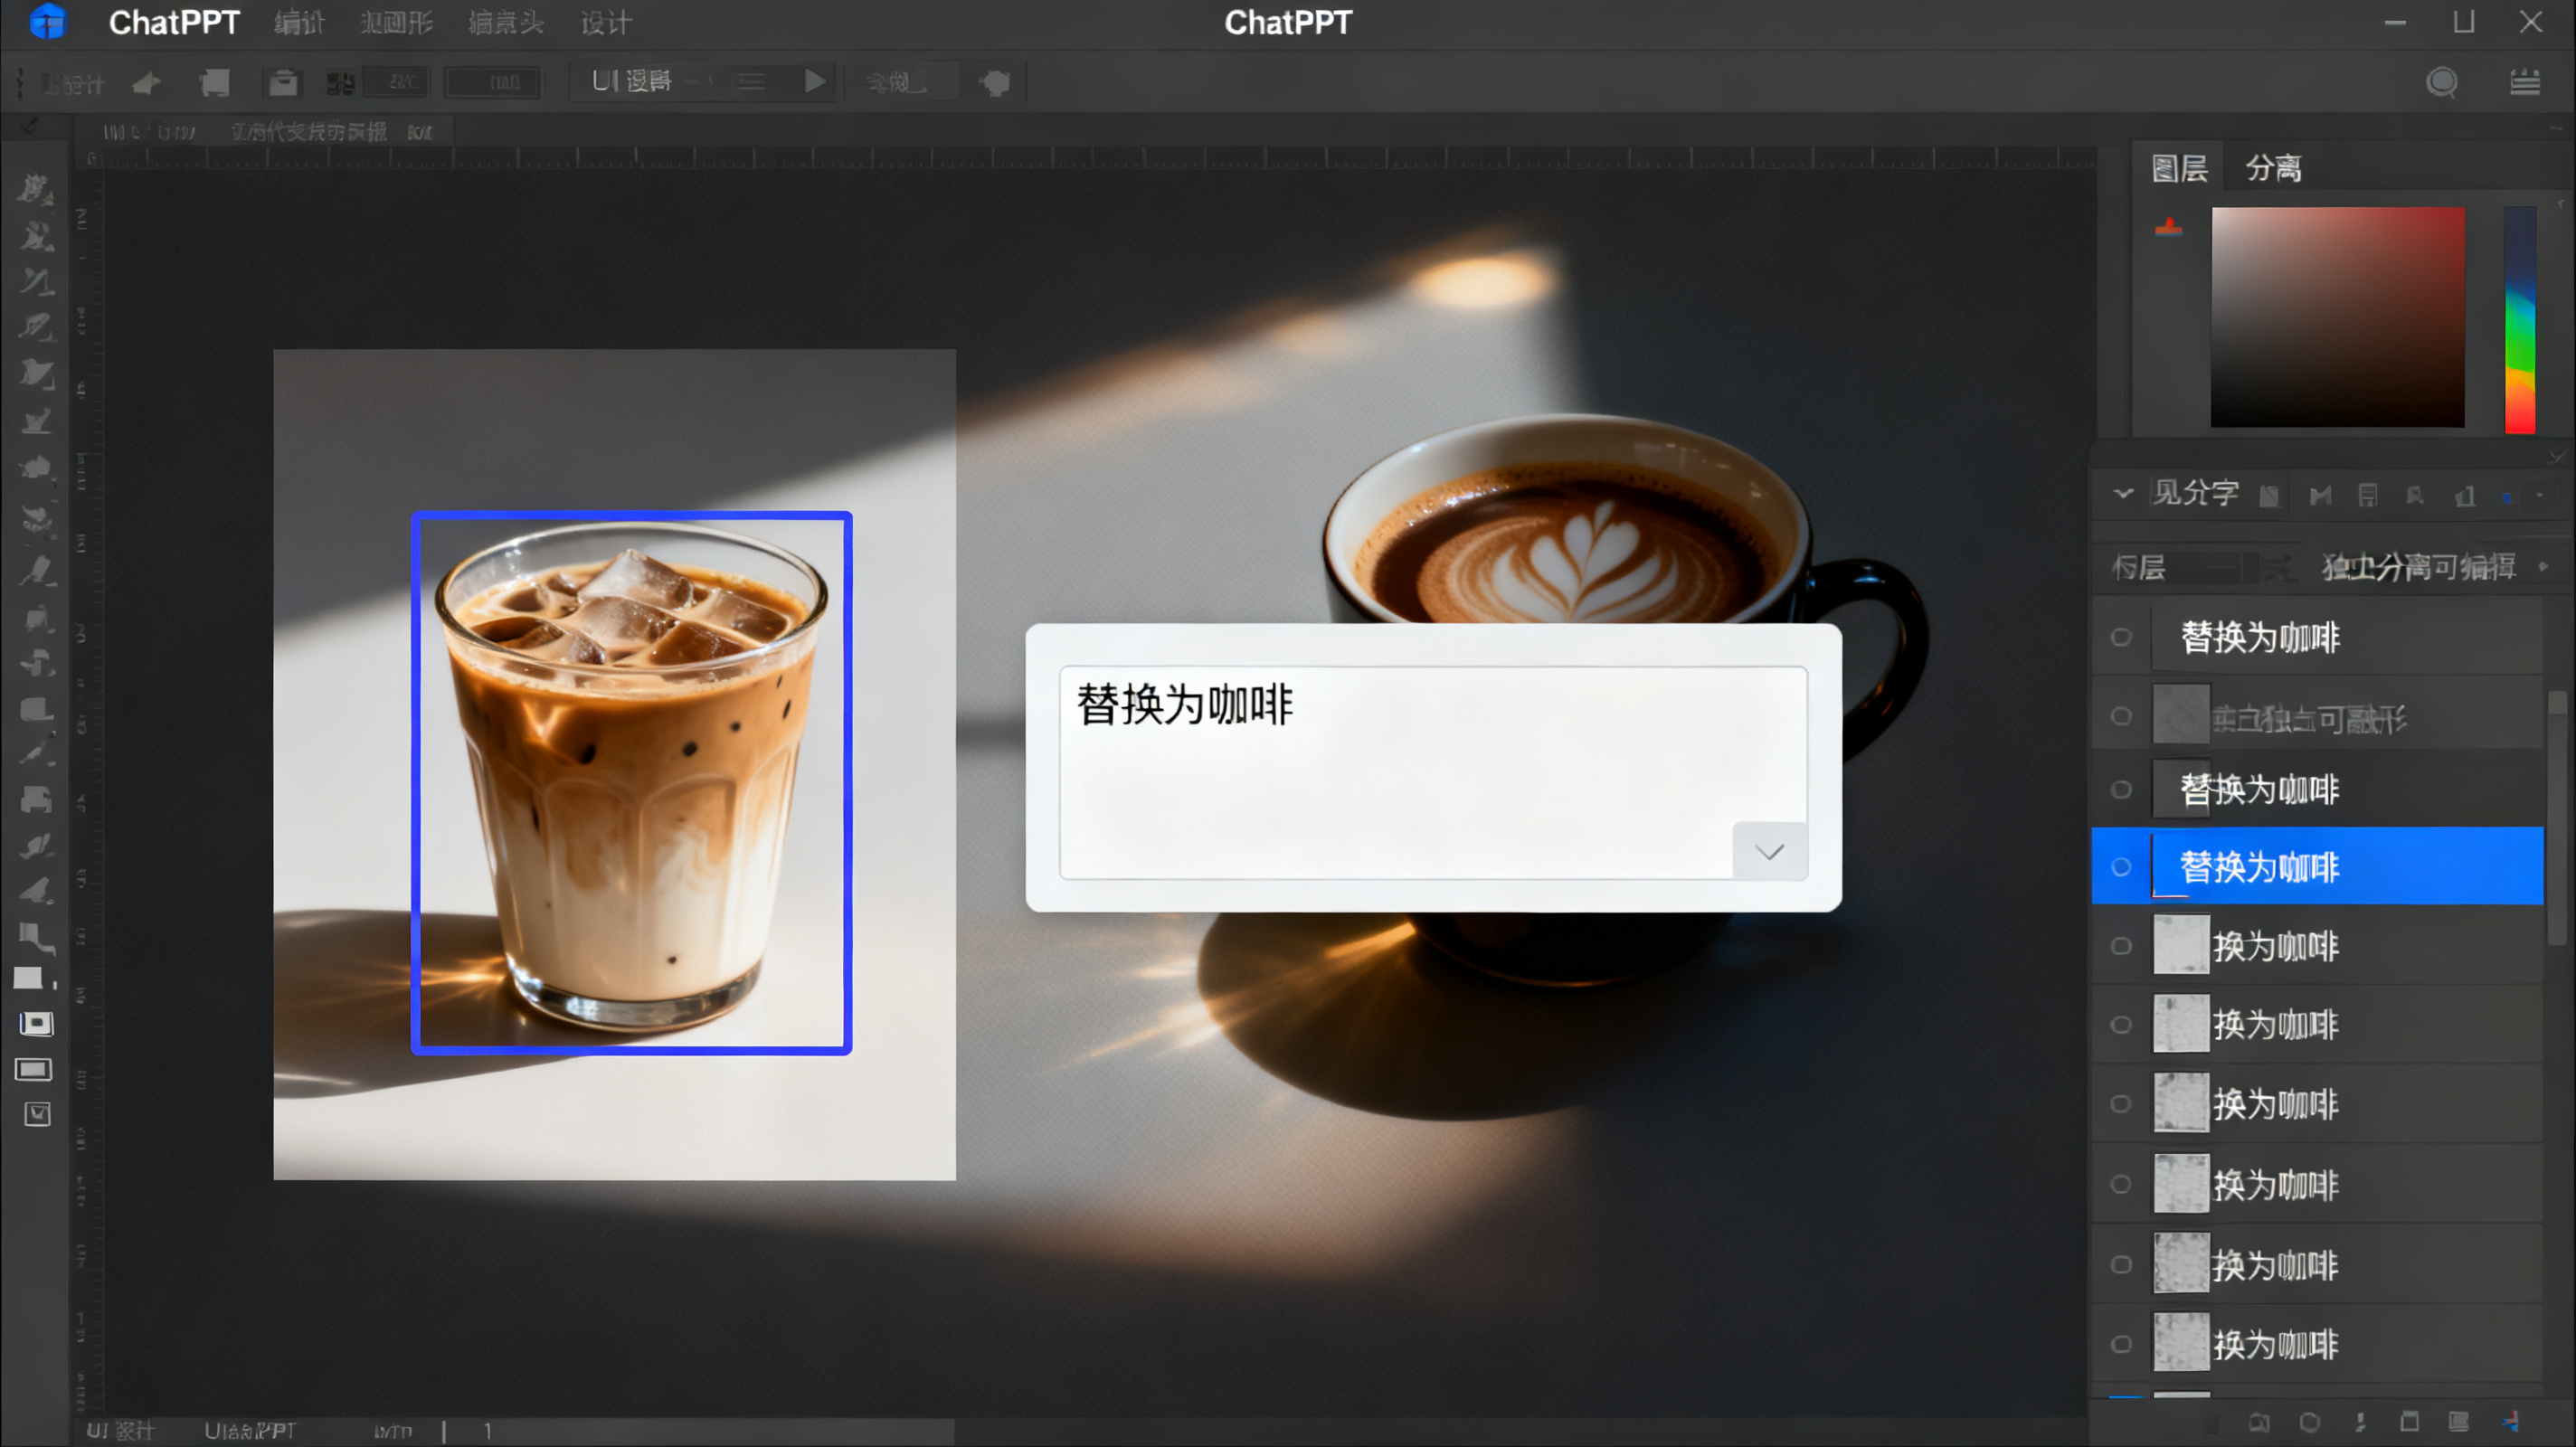Click the gear-shaped icon in the top toolbar

pos(995,82)
